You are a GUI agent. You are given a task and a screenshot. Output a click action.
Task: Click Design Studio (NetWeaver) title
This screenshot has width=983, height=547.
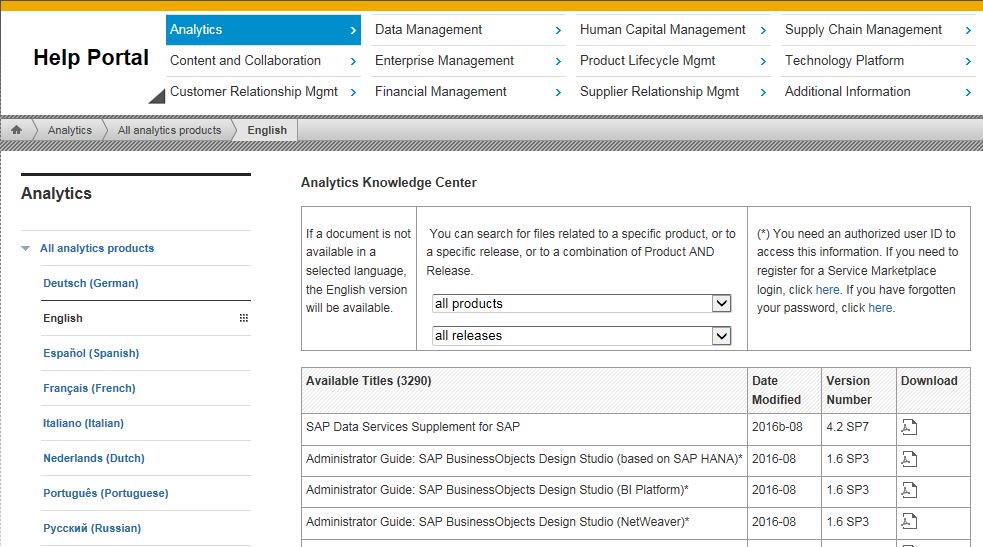tap(498, 521)
